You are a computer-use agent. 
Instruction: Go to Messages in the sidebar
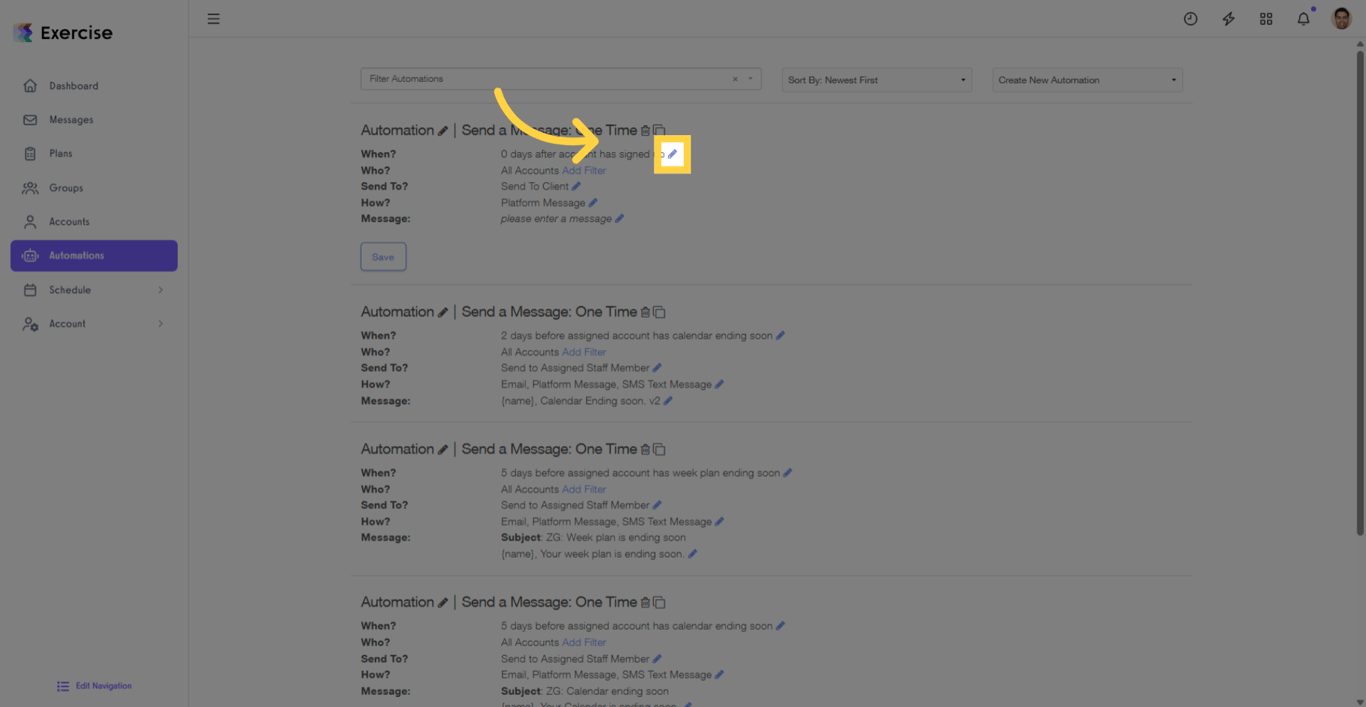tap(71, 120)
